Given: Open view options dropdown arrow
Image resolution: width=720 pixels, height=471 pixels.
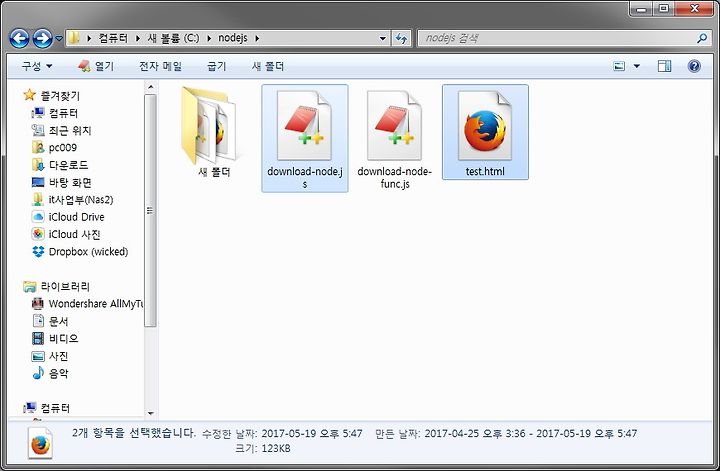Looking at the screenshot, I should [636, 66].
